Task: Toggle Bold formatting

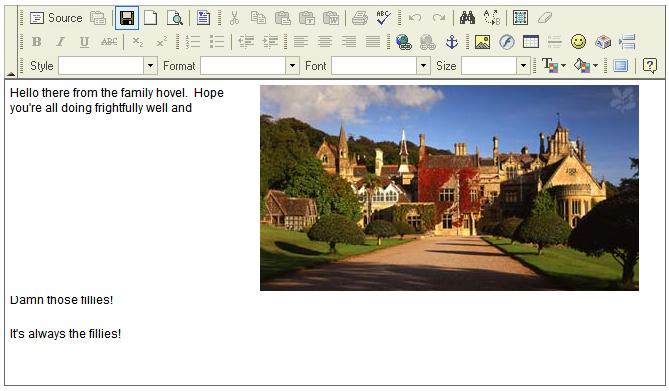Action: coord(37,42)
